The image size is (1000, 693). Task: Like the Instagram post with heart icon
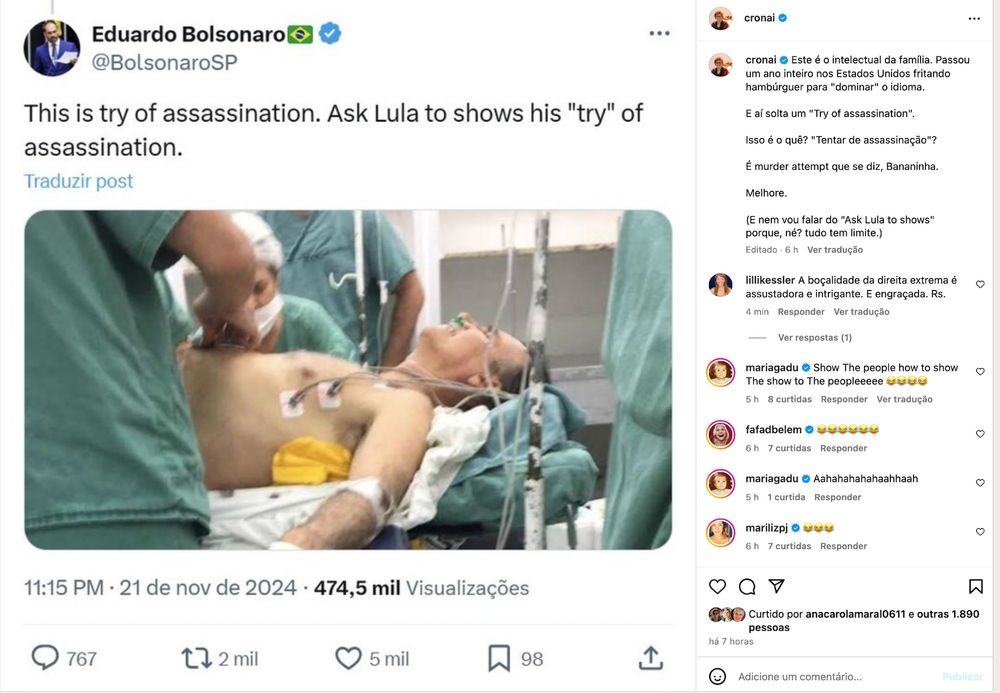pyautogui.click(x=717, y=587)
